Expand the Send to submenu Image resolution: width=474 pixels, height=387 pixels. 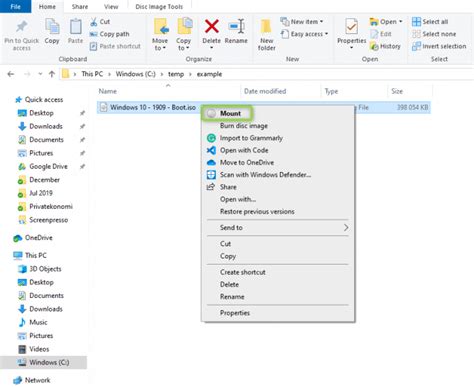coord(278,228)
